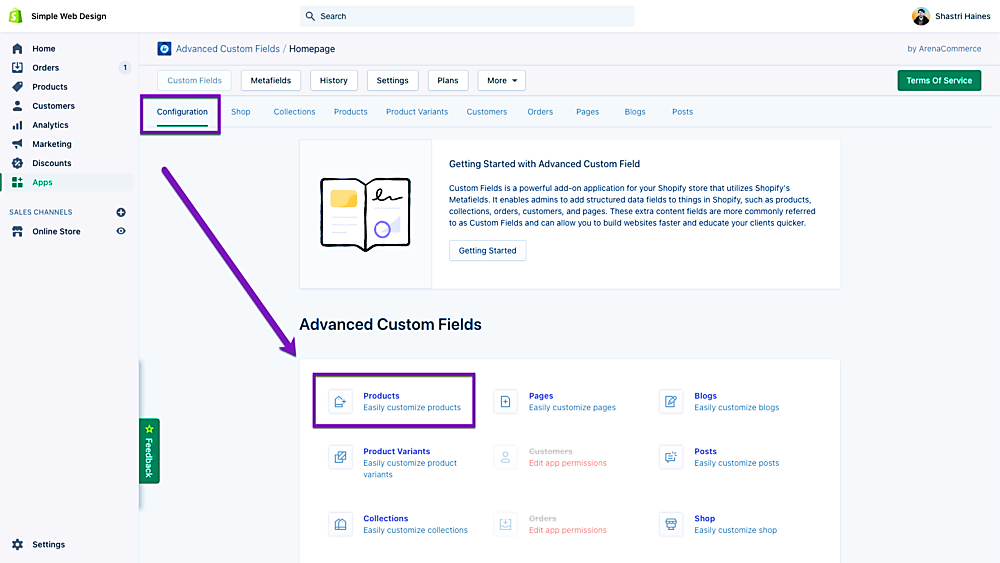Click the Products customize card icon
1000x563 pixels.
(340, 402)
